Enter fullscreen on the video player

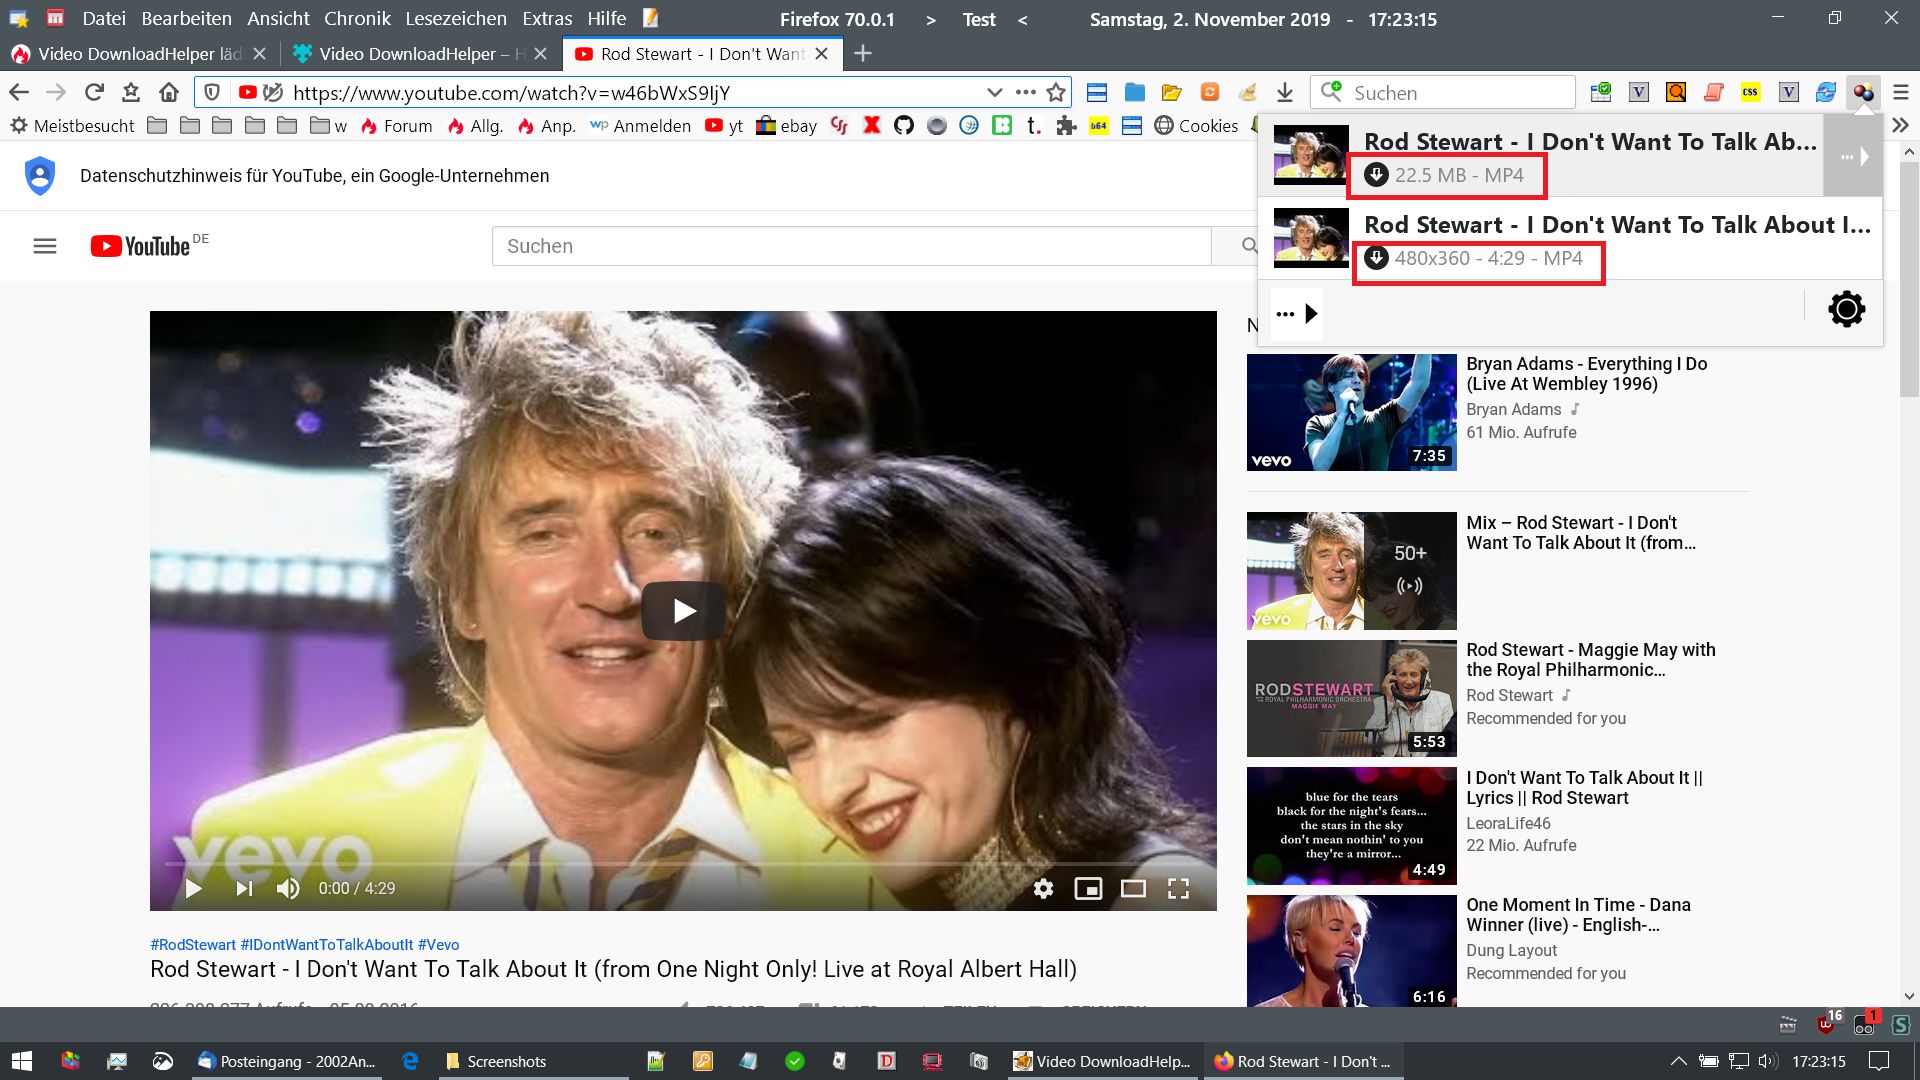click(x=1178, y=888)
